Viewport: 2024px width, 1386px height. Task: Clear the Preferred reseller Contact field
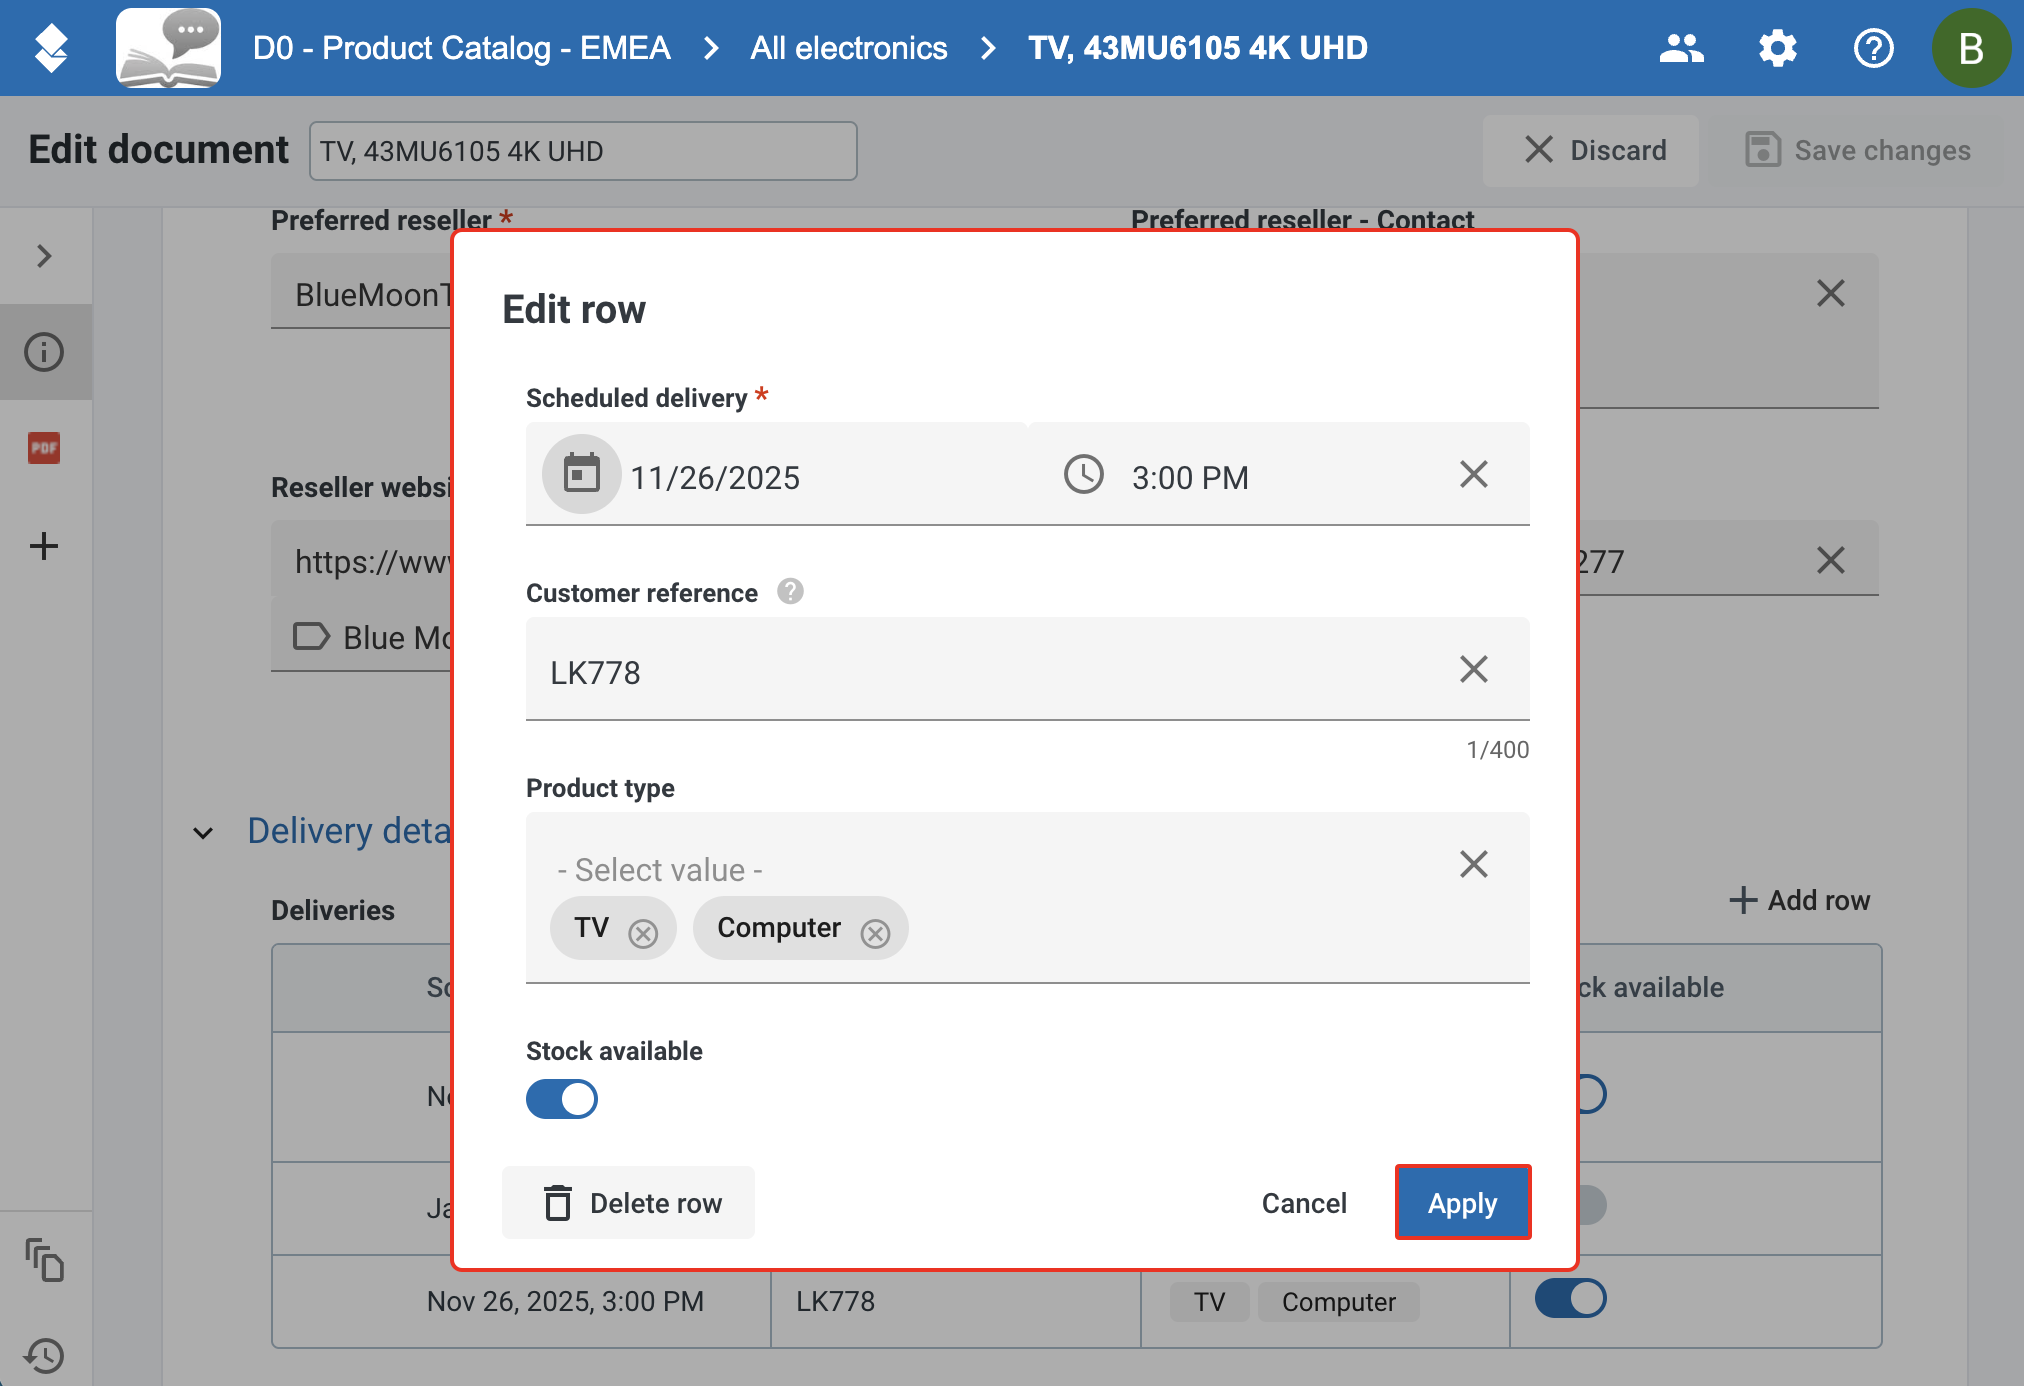click(1830, 293)
